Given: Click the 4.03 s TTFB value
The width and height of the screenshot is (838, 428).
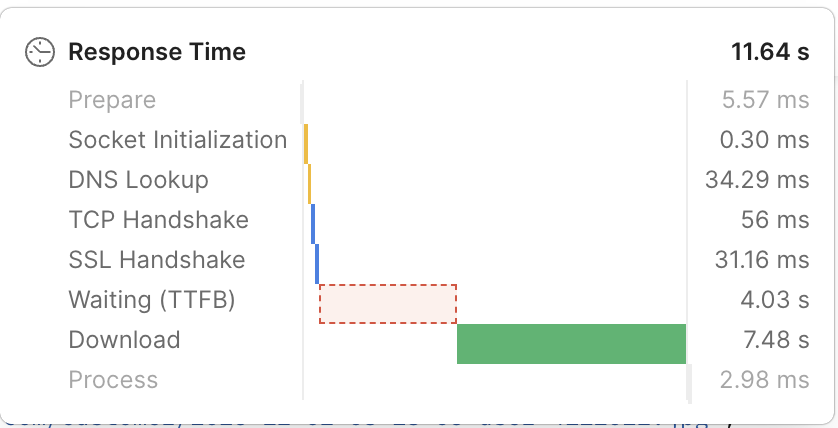Looking at the screenshot, I should coord(775,300).
